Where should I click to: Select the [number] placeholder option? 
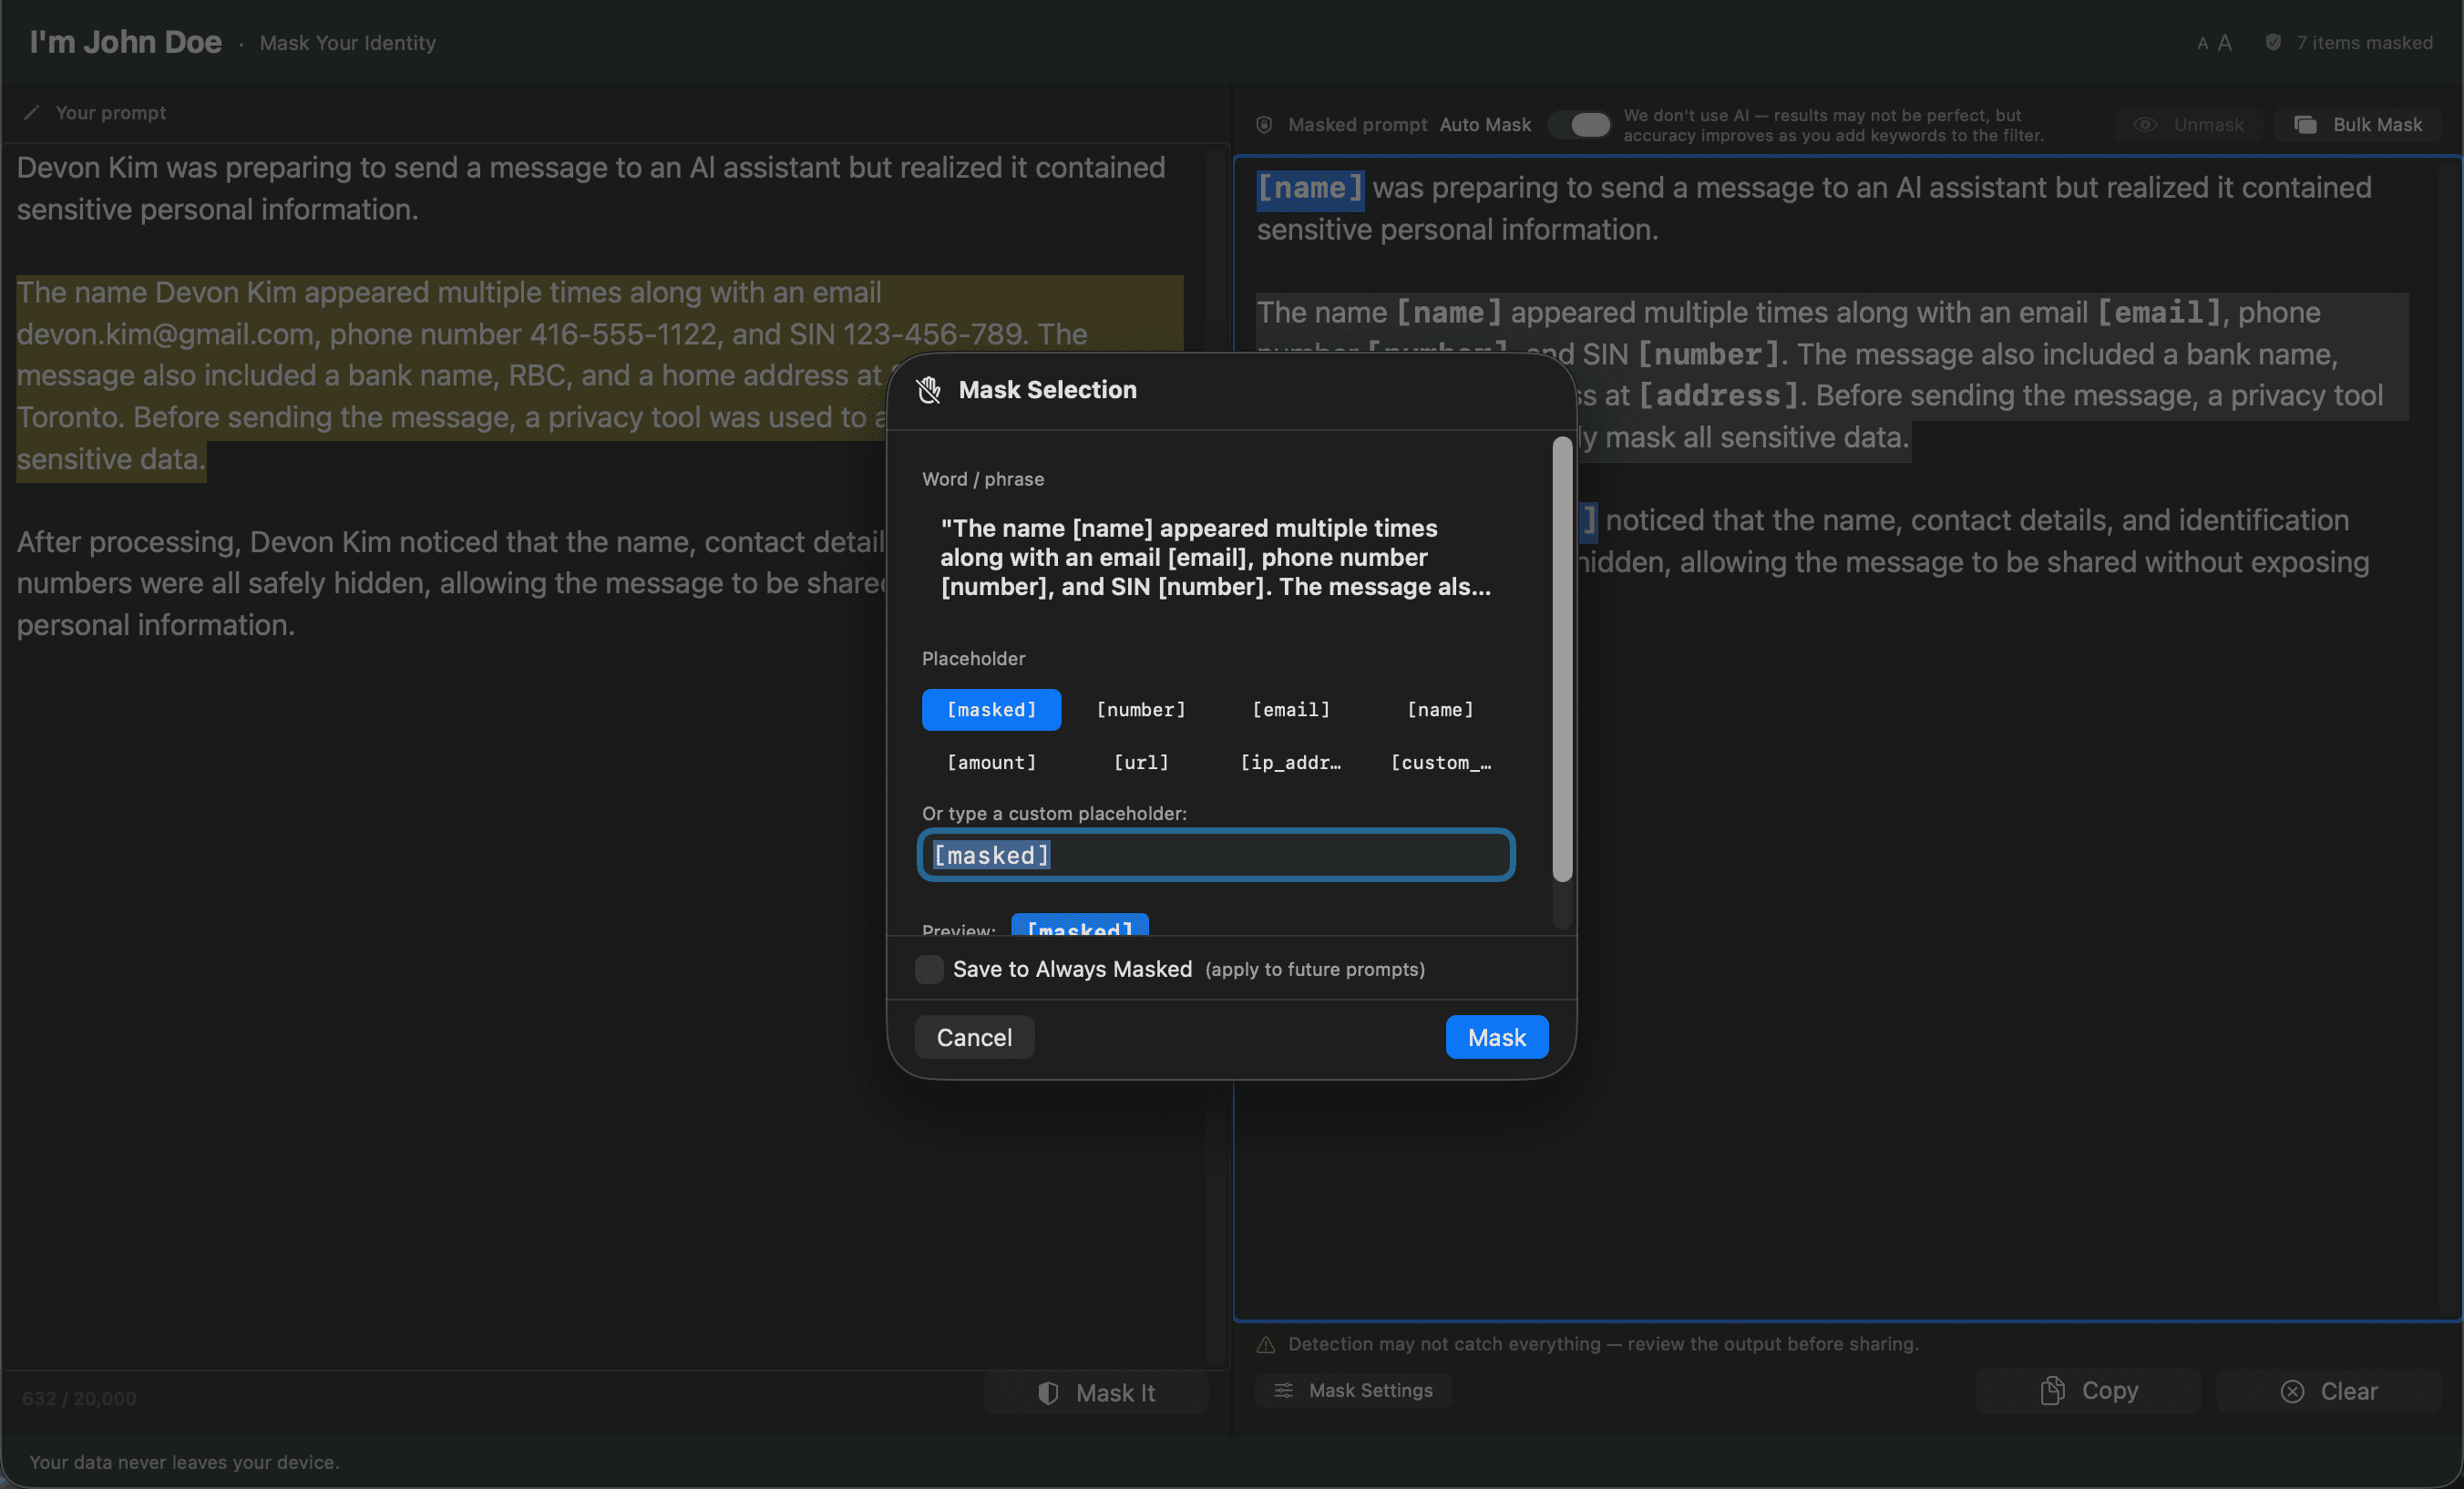(x=1140, y=709)
